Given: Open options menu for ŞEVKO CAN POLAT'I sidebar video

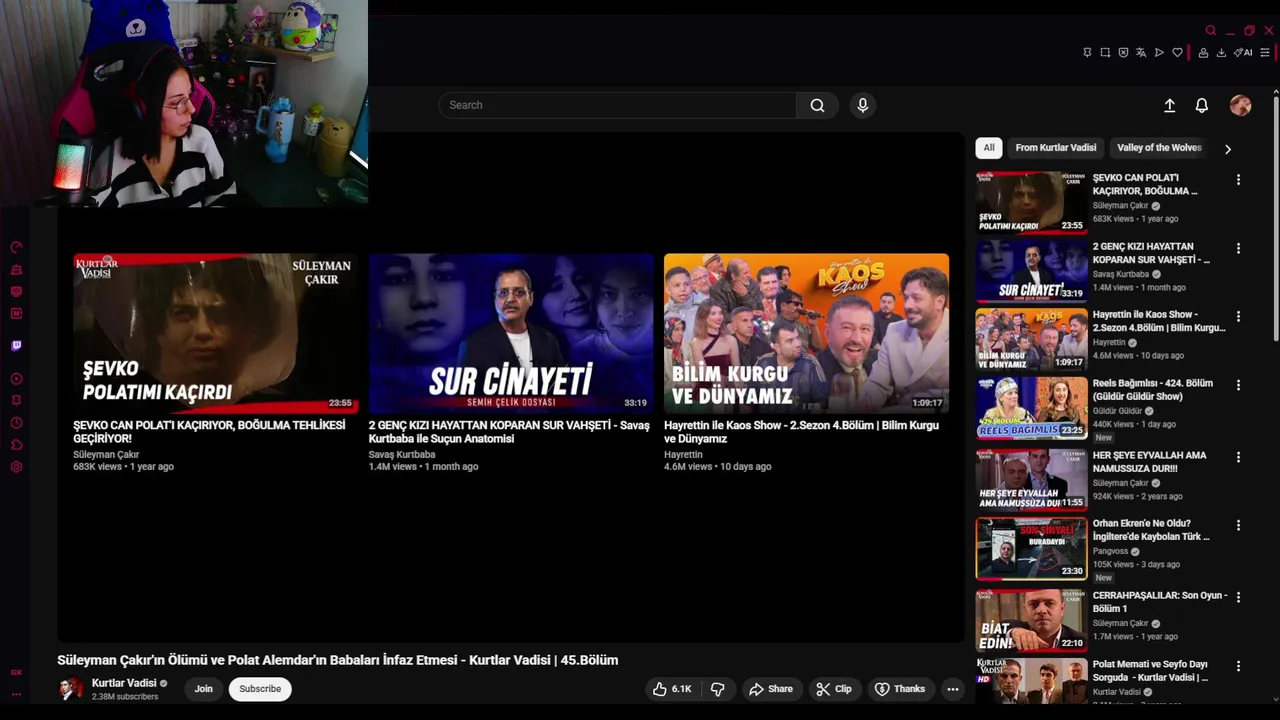Looking at the screenshot, I should point(1238,180).
